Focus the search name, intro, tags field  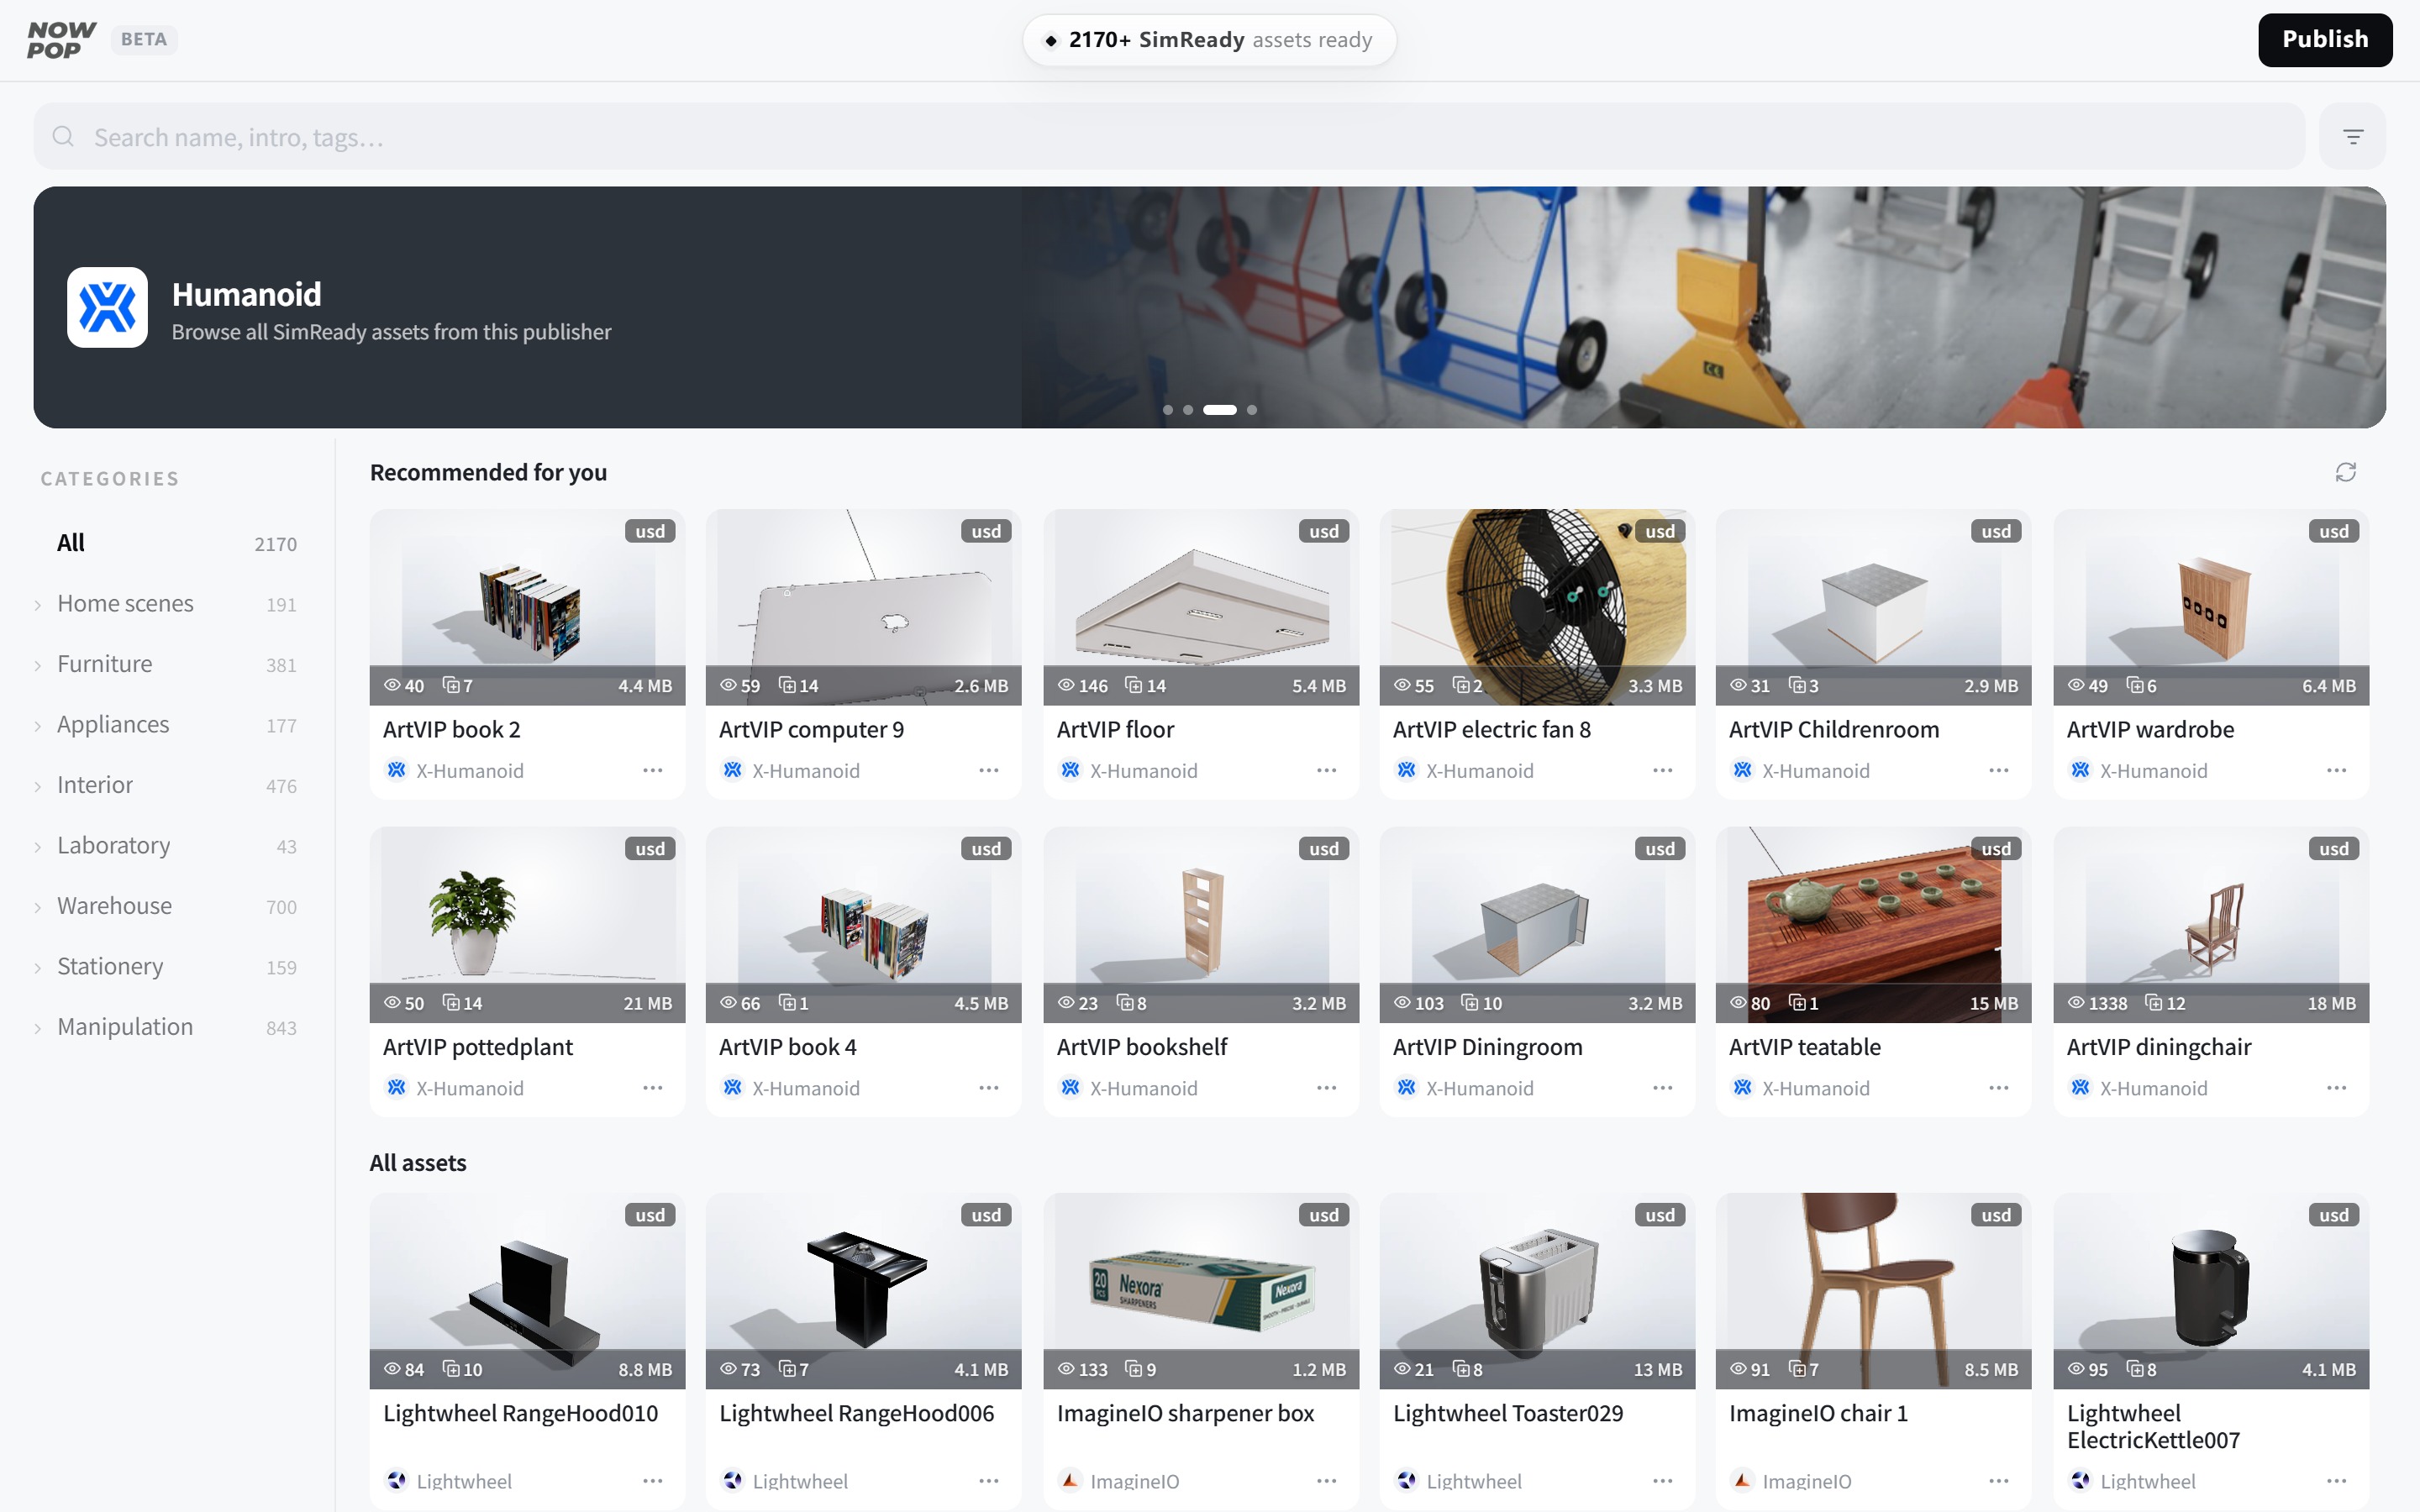(x=1168, y=136)
